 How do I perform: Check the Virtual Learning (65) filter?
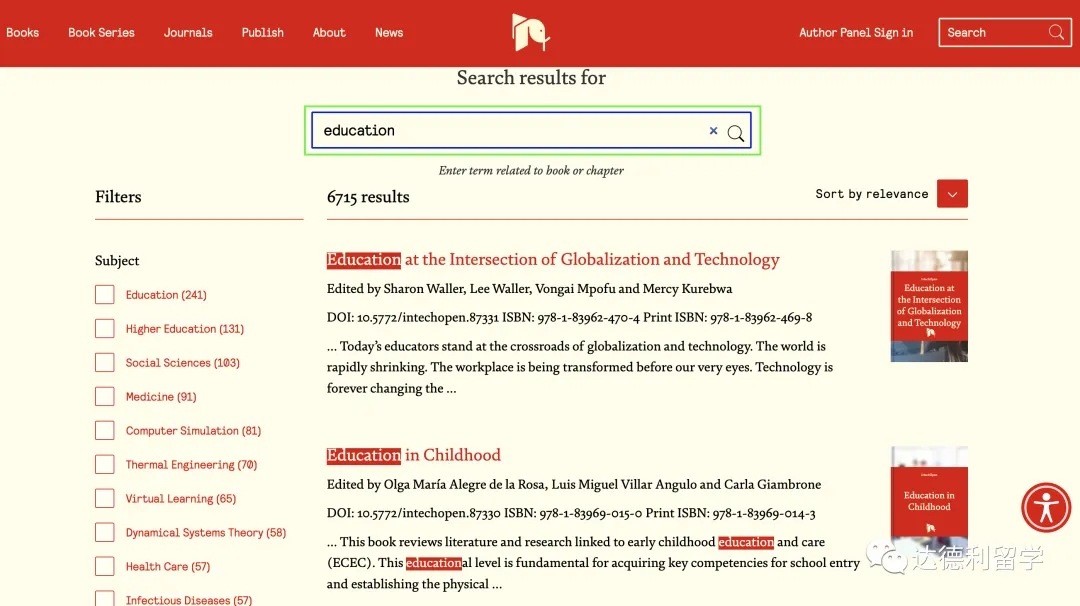105,499
